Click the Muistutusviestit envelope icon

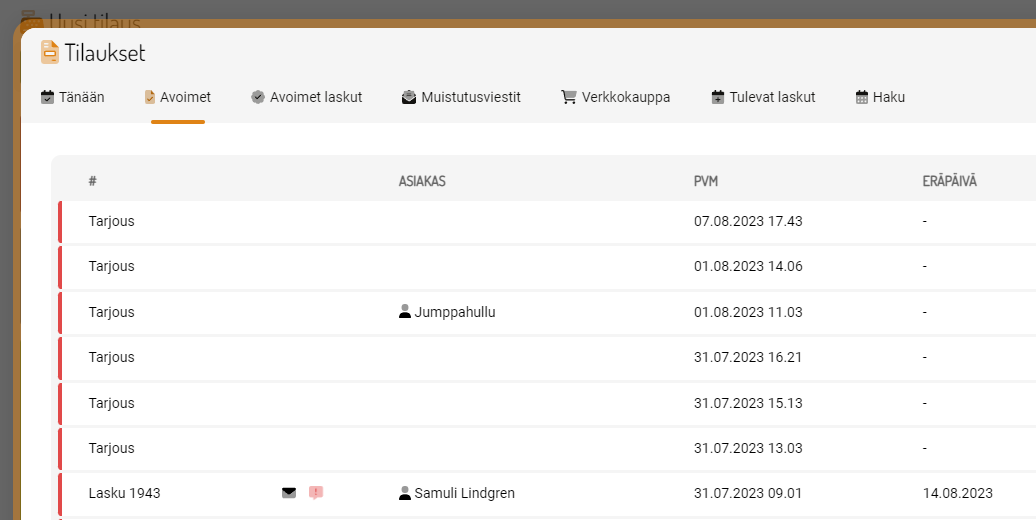click(x=409, y=98)
